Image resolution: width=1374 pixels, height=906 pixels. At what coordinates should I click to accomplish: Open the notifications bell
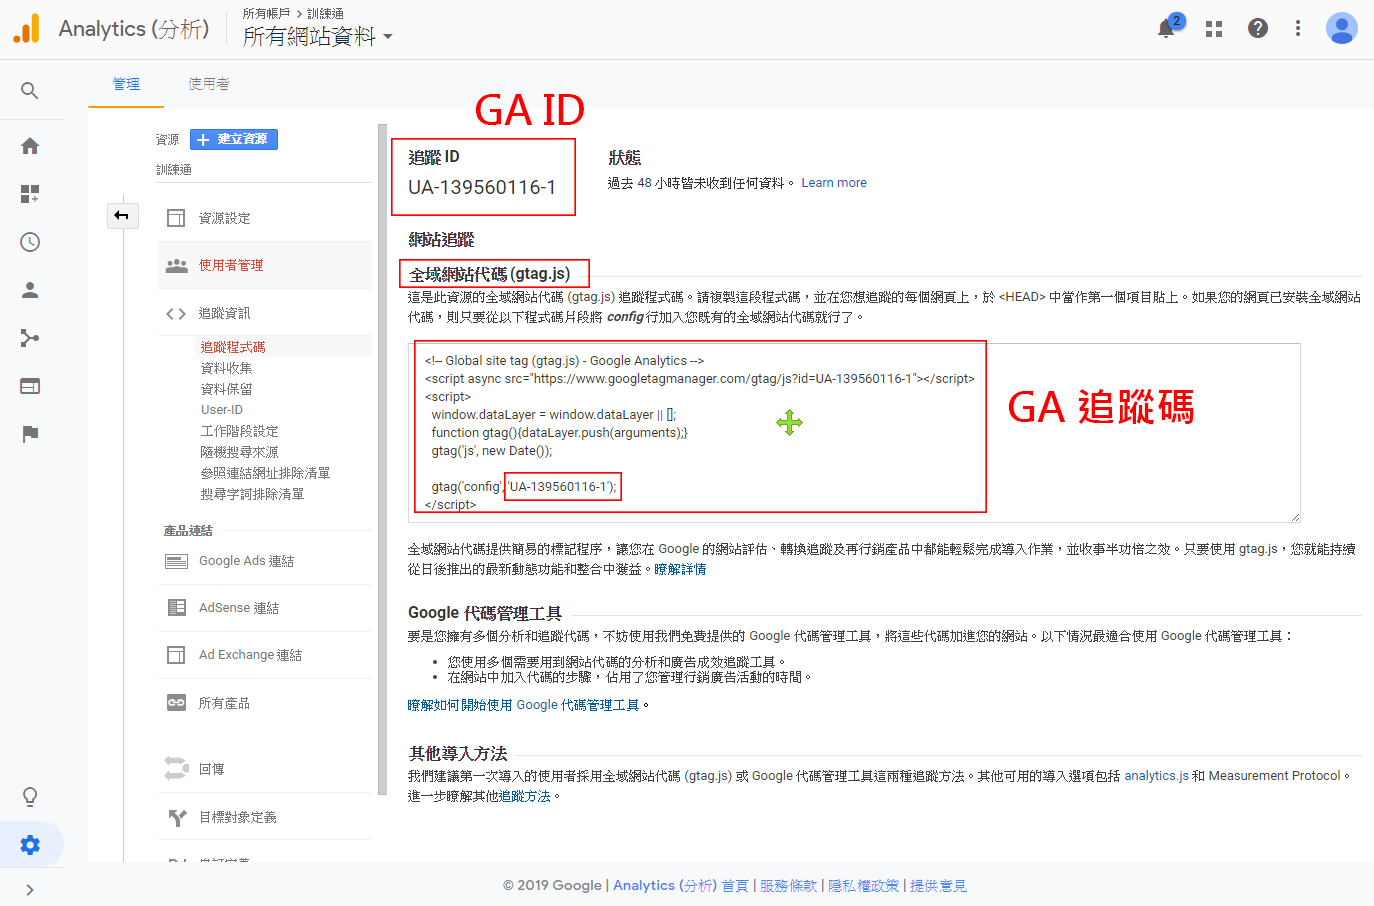point(1166,28)
